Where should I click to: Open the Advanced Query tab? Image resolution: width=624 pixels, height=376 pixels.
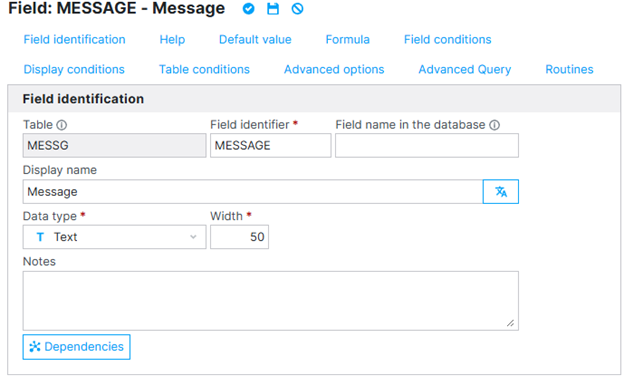coord(465,69)
